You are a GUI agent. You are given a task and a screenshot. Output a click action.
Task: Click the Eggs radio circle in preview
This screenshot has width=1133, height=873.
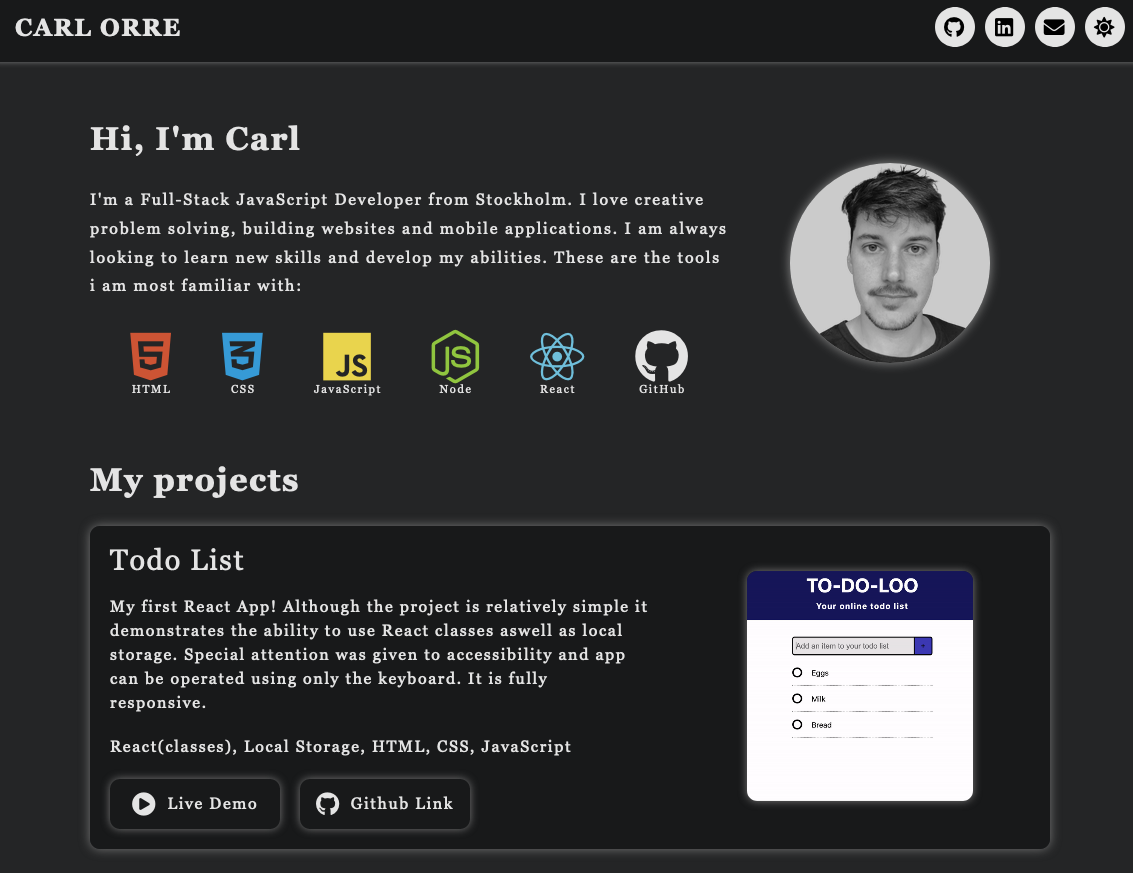(797, 673)
